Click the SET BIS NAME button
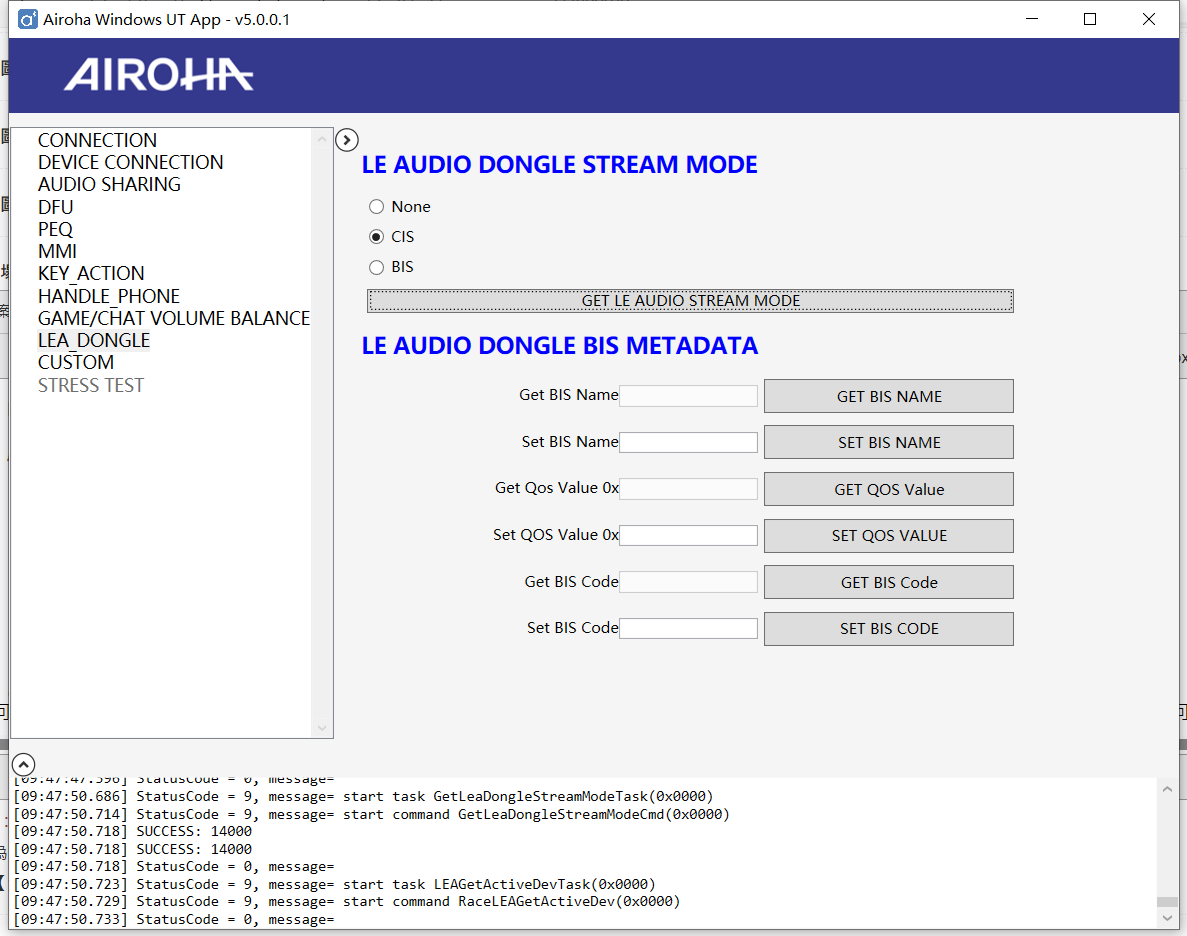This screenshot has height=936, width=1187. 889,442
